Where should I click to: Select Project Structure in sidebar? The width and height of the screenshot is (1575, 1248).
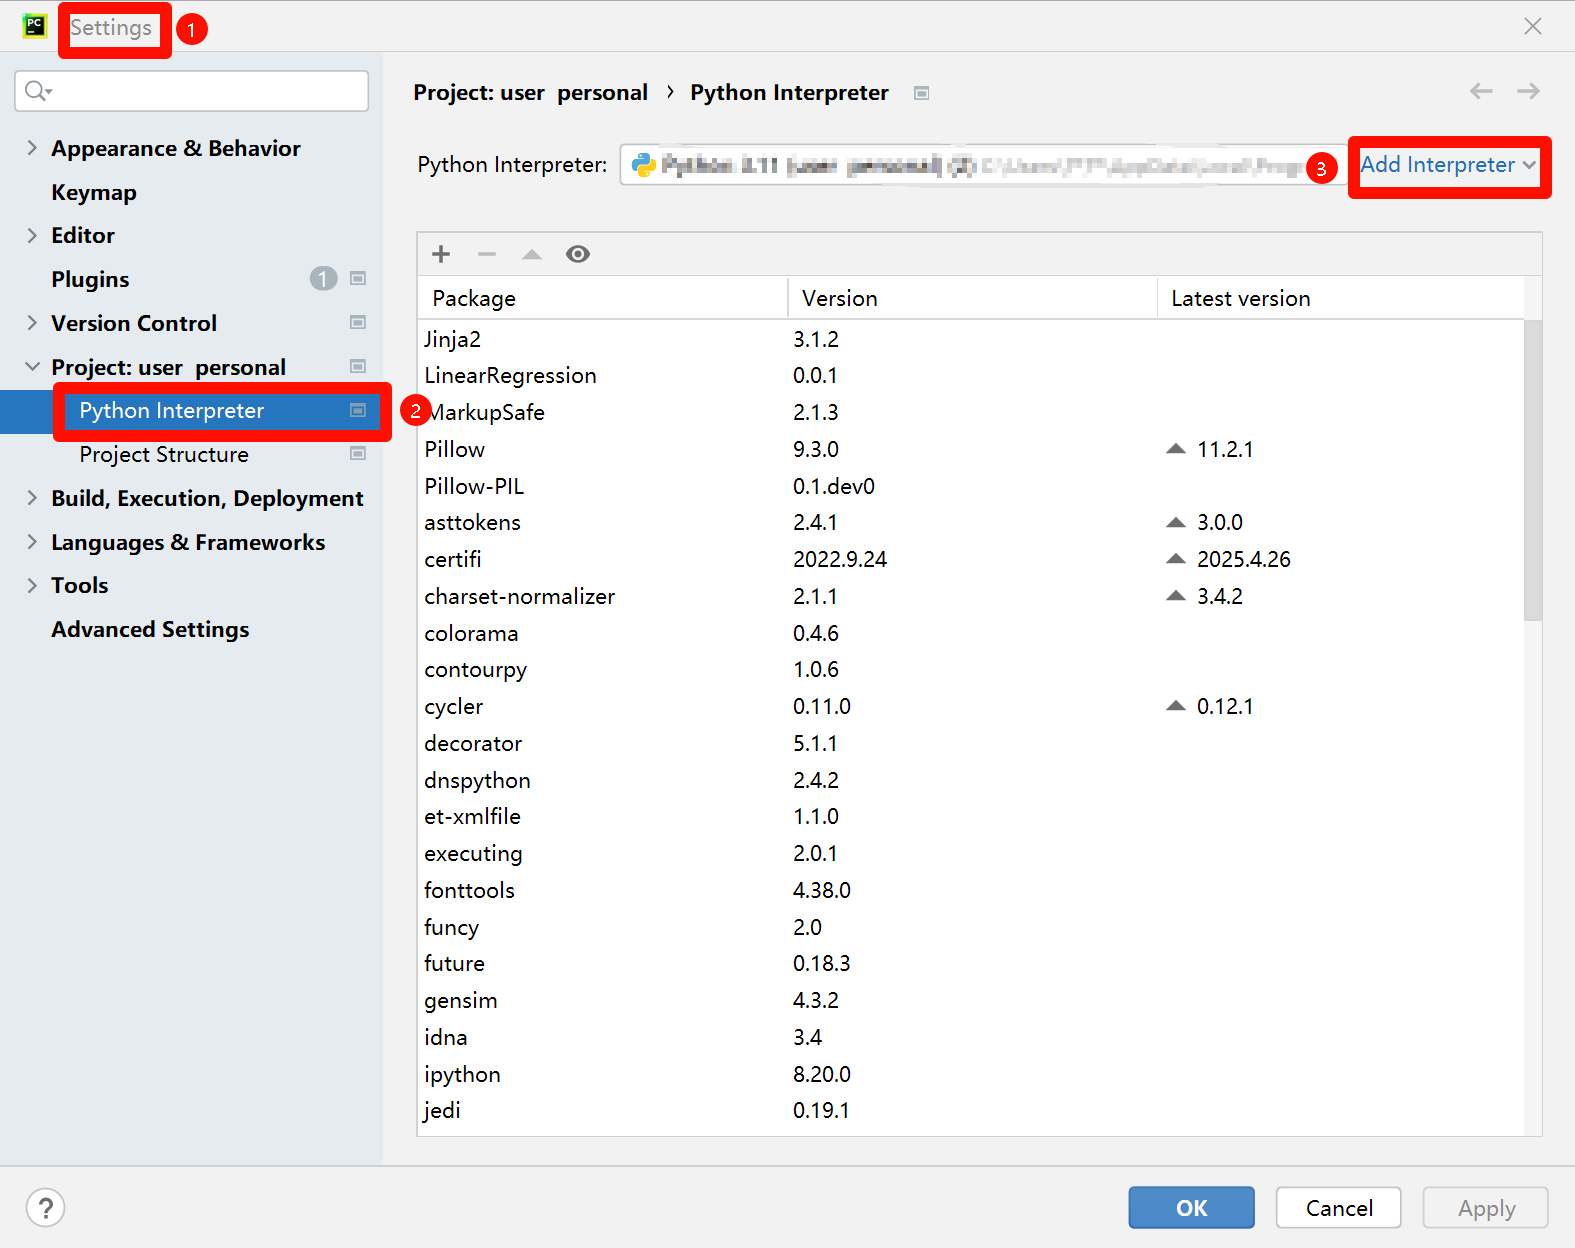click(x=164, y=454)
